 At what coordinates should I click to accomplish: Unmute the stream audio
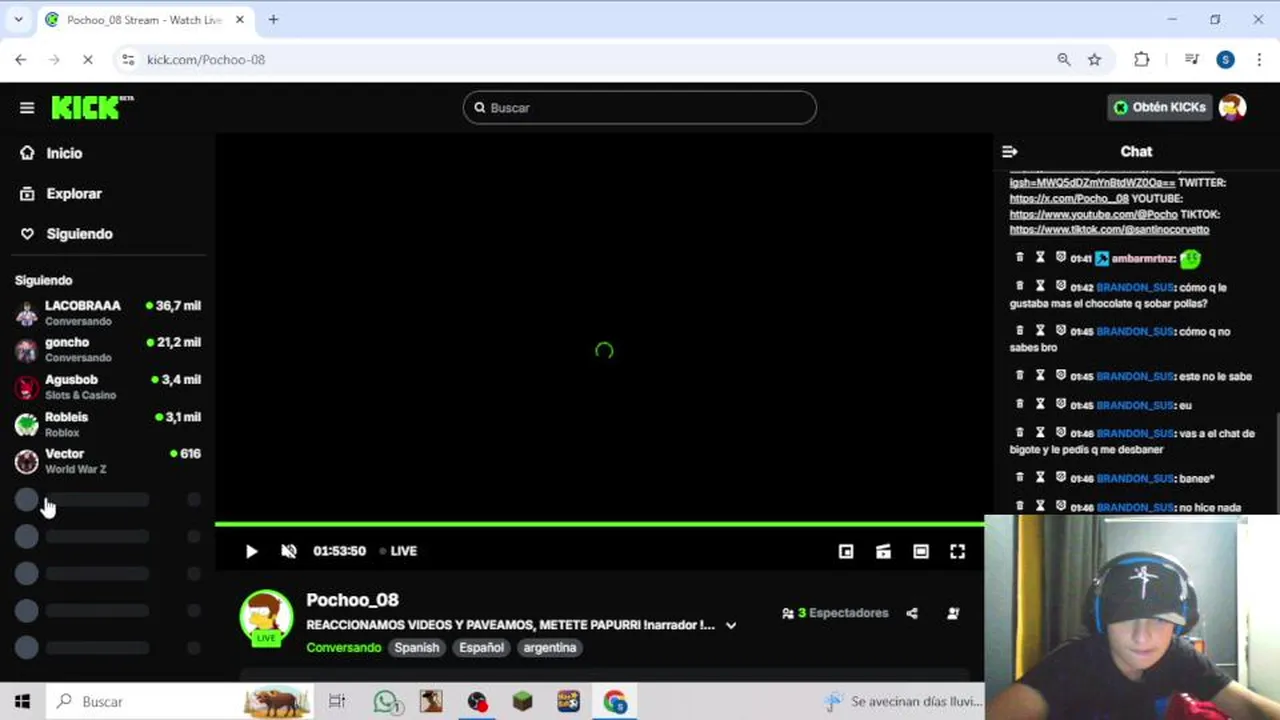pos(289,551)
